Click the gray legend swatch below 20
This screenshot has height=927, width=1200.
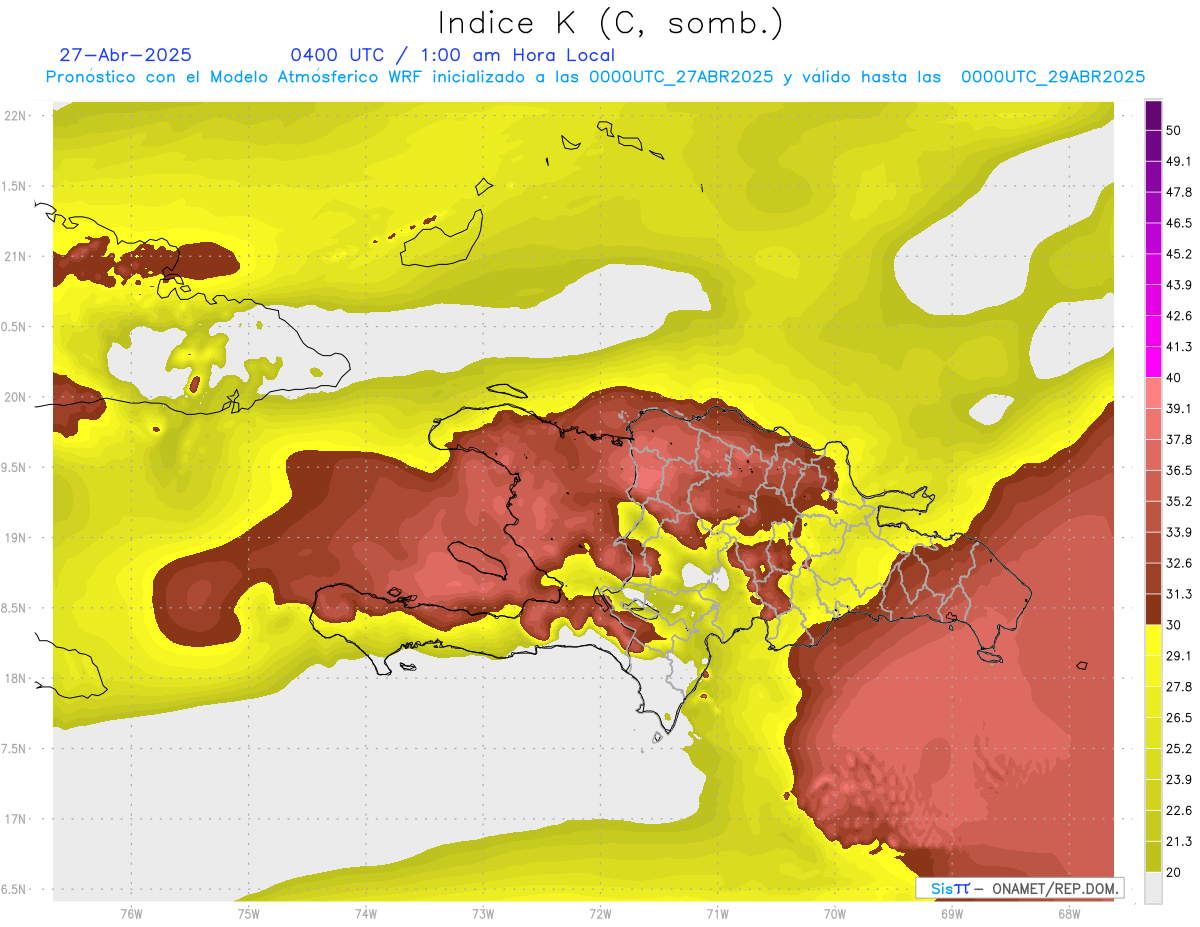pos(1153,888)
